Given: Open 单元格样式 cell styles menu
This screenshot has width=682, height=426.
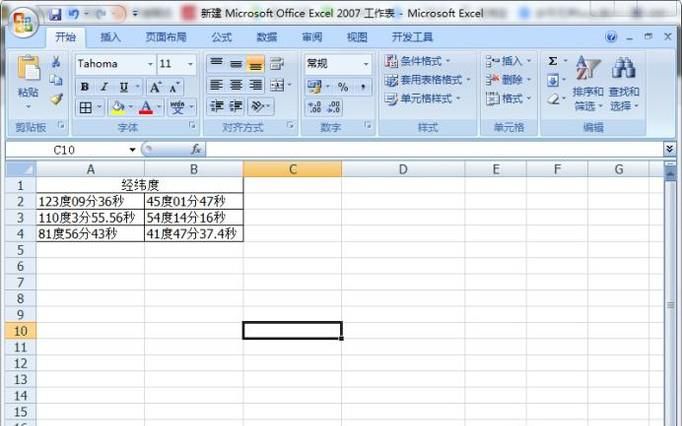Looking at the screenshot, I should coord(423,99).
